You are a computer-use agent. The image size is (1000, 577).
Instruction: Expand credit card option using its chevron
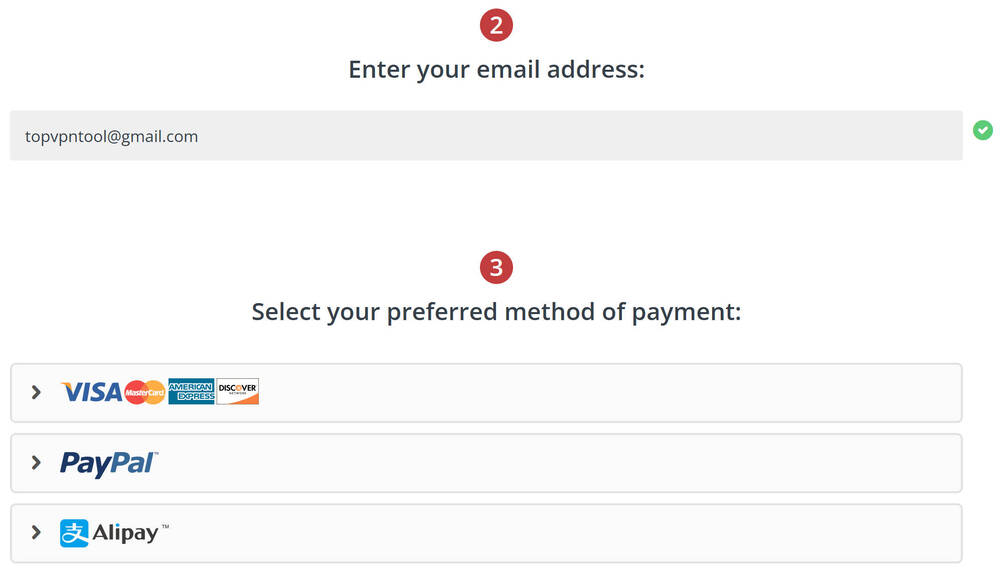pos(36,392)
